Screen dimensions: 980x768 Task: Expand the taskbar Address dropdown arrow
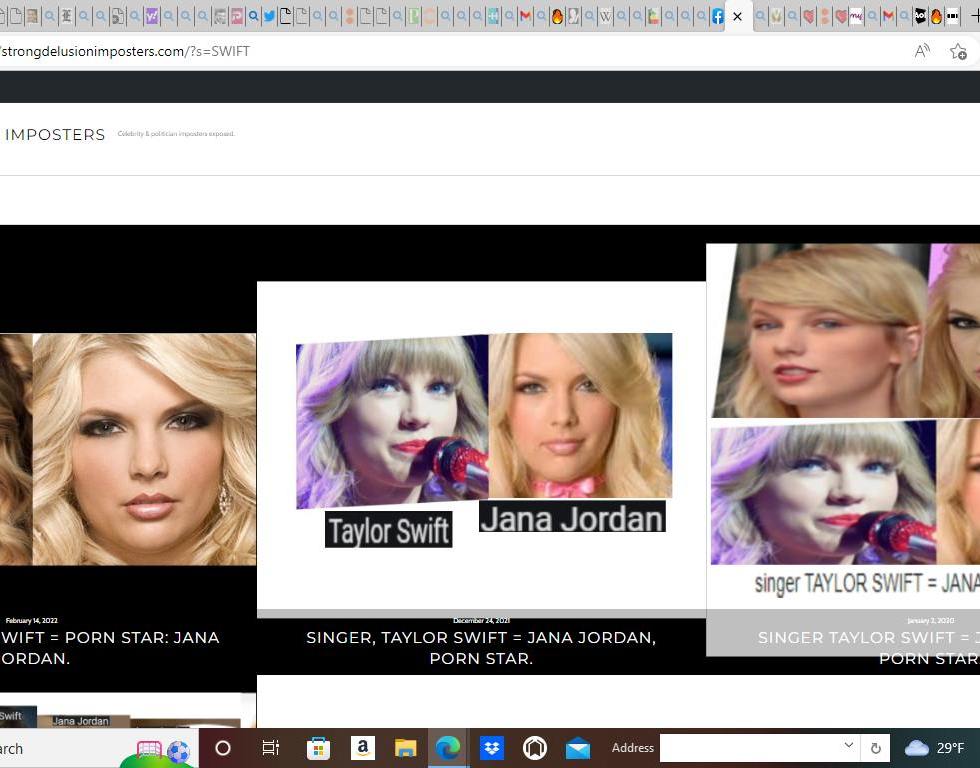click(x=848, y=746)
